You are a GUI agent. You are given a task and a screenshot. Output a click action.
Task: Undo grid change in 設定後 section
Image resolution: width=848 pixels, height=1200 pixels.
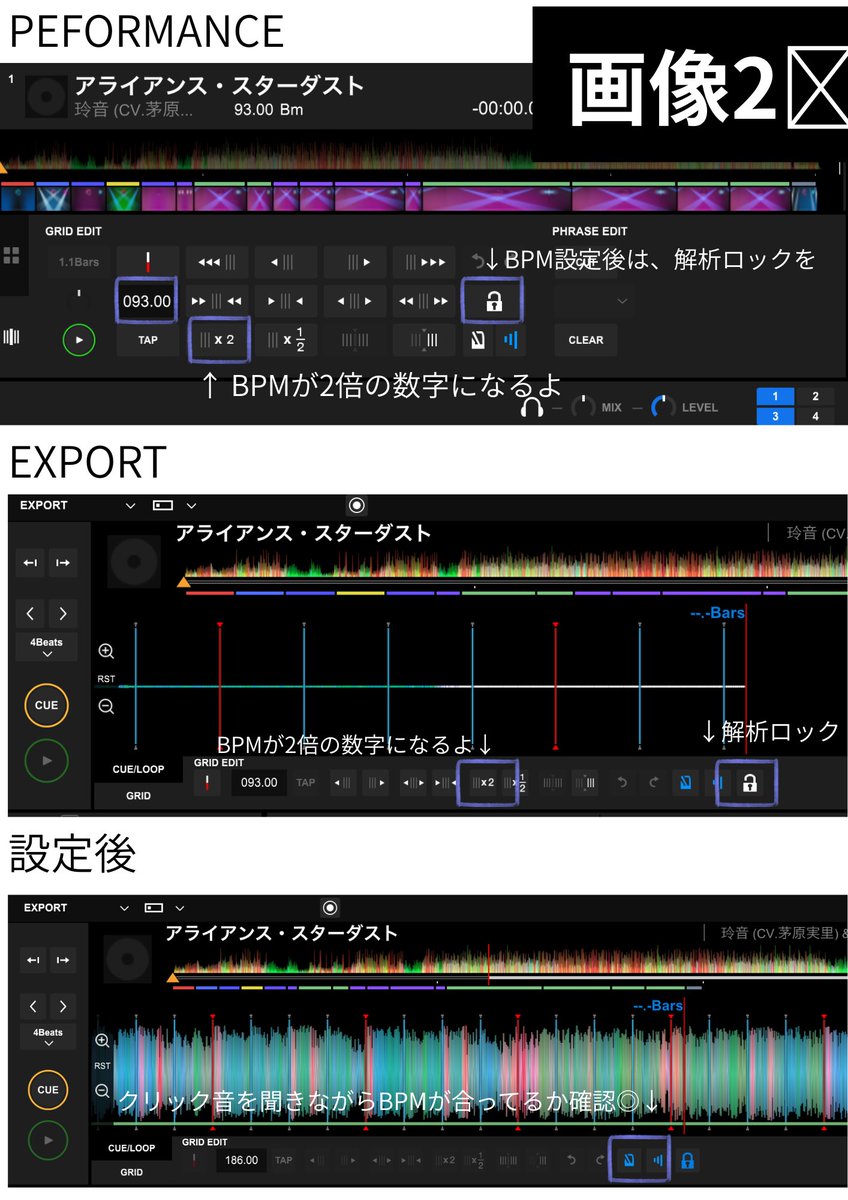pos(571,1160)
